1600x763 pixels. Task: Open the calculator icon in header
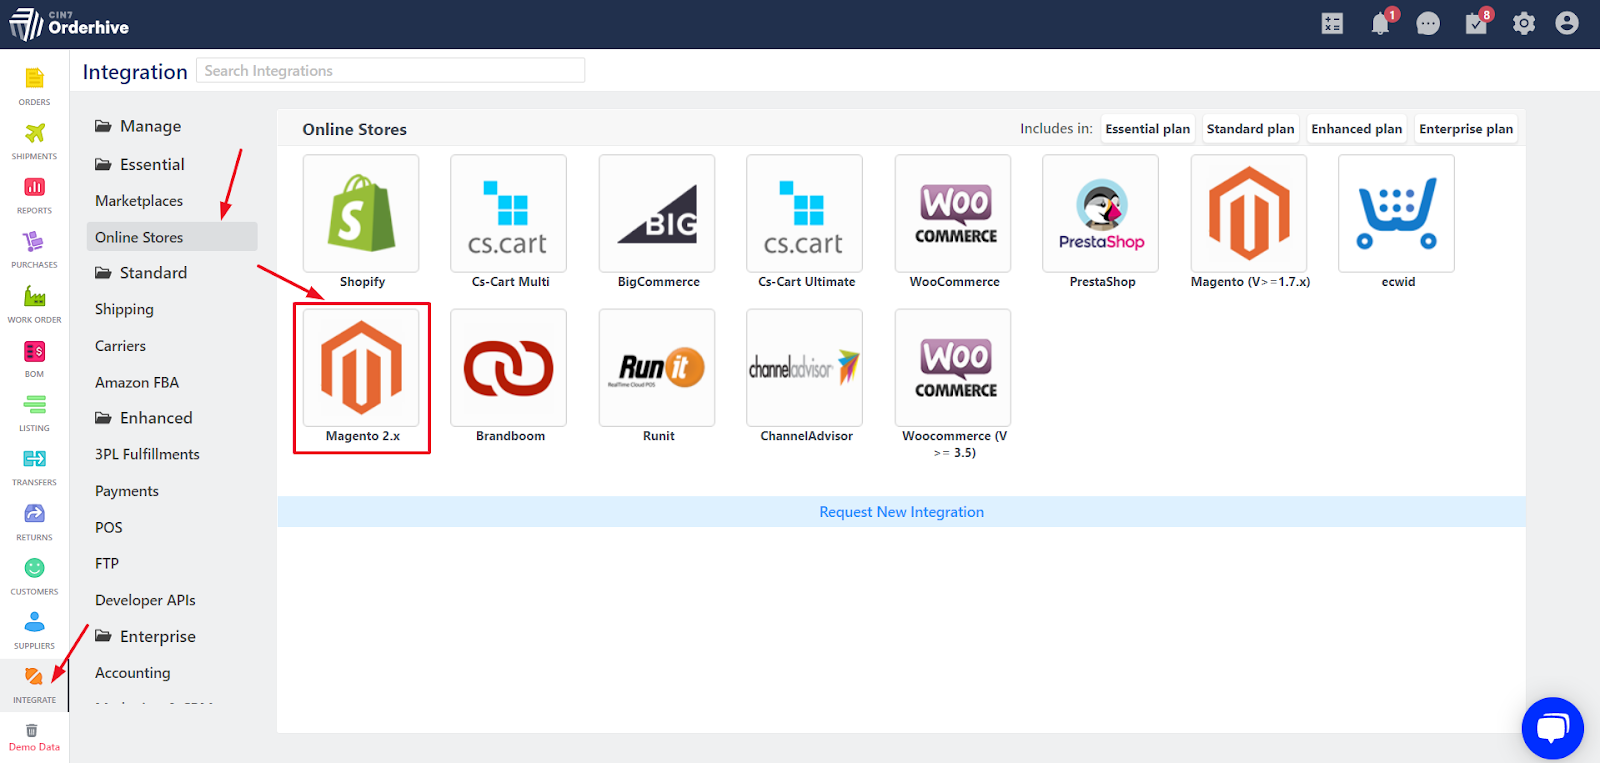pyautogui.click(x=1332, y=24)
